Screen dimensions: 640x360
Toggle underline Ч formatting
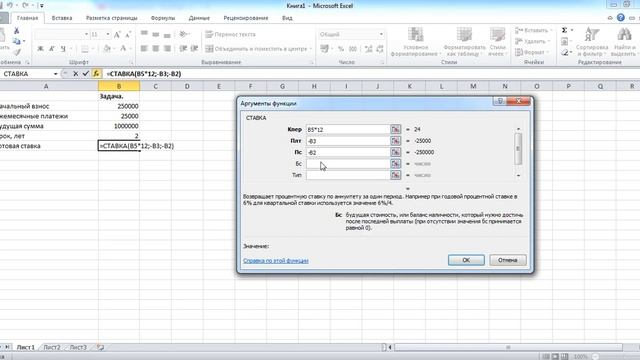coord(63,49)
